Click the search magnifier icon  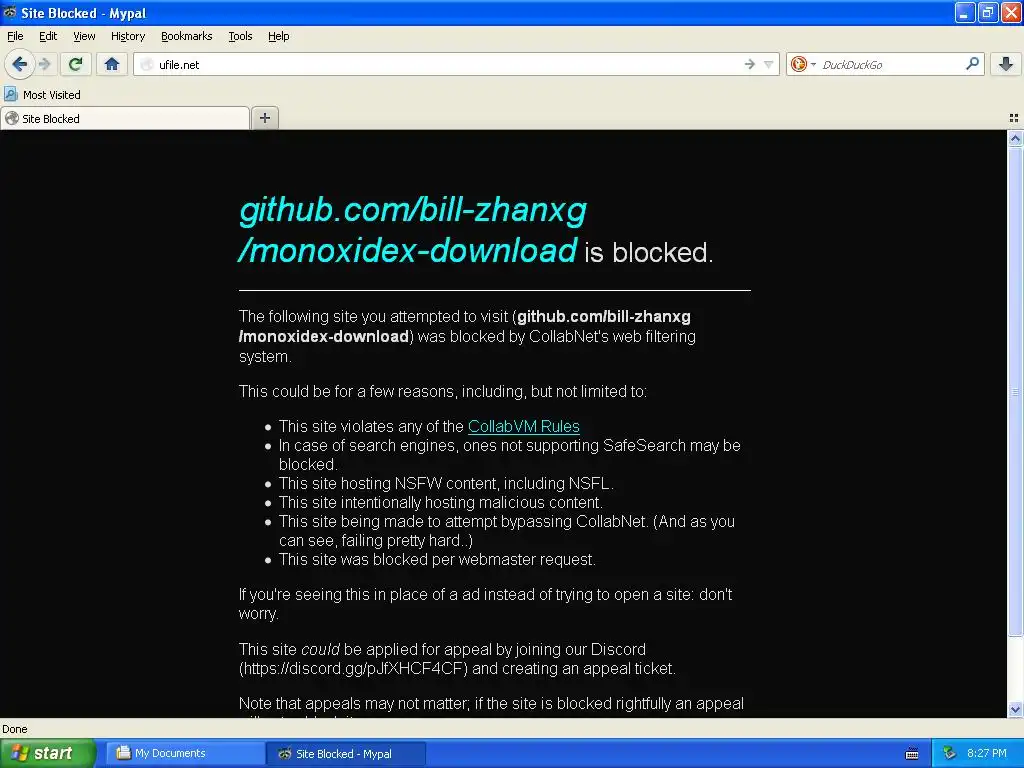tap(972, 64)
